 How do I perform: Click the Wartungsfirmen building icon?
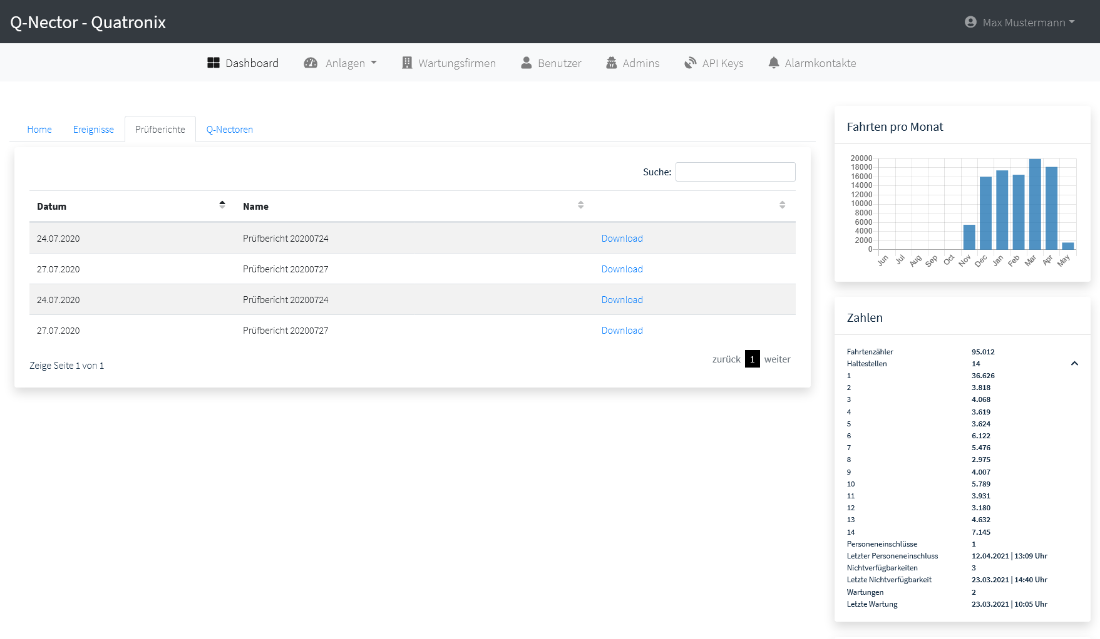[x=407, y=63]
